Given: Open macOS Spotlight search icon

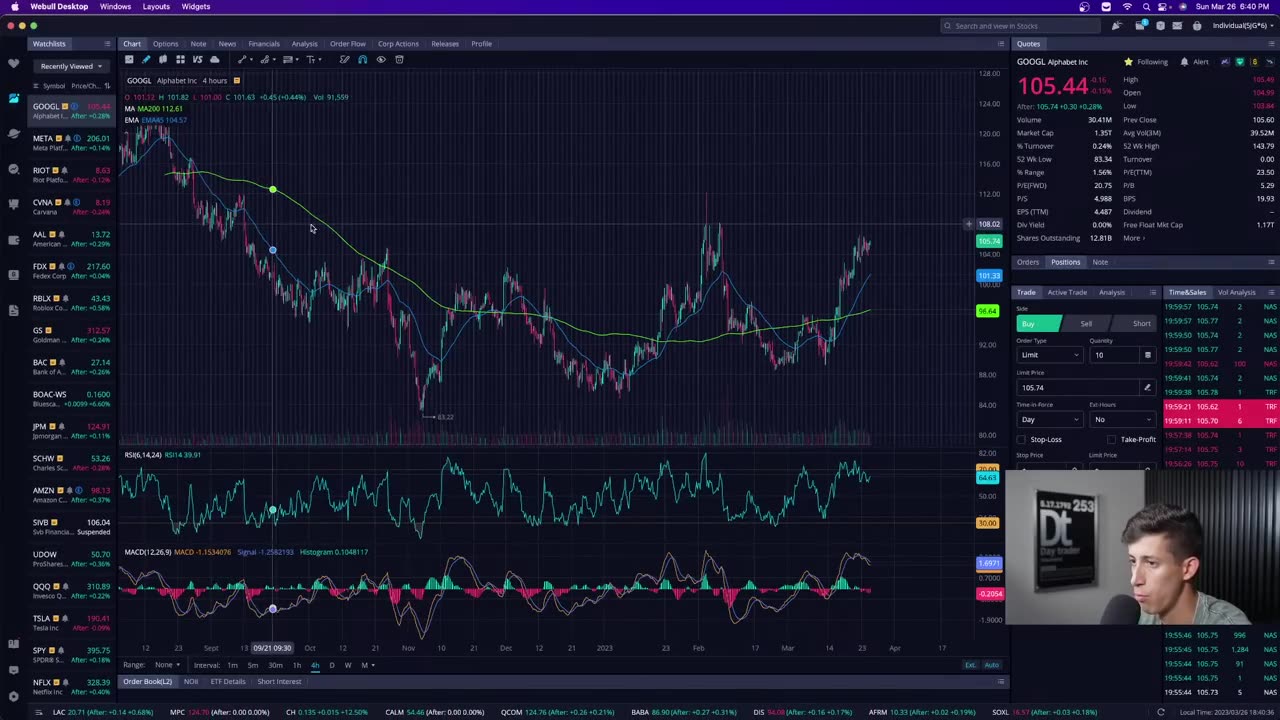Looking at the screenshot, I should 1146,6.
